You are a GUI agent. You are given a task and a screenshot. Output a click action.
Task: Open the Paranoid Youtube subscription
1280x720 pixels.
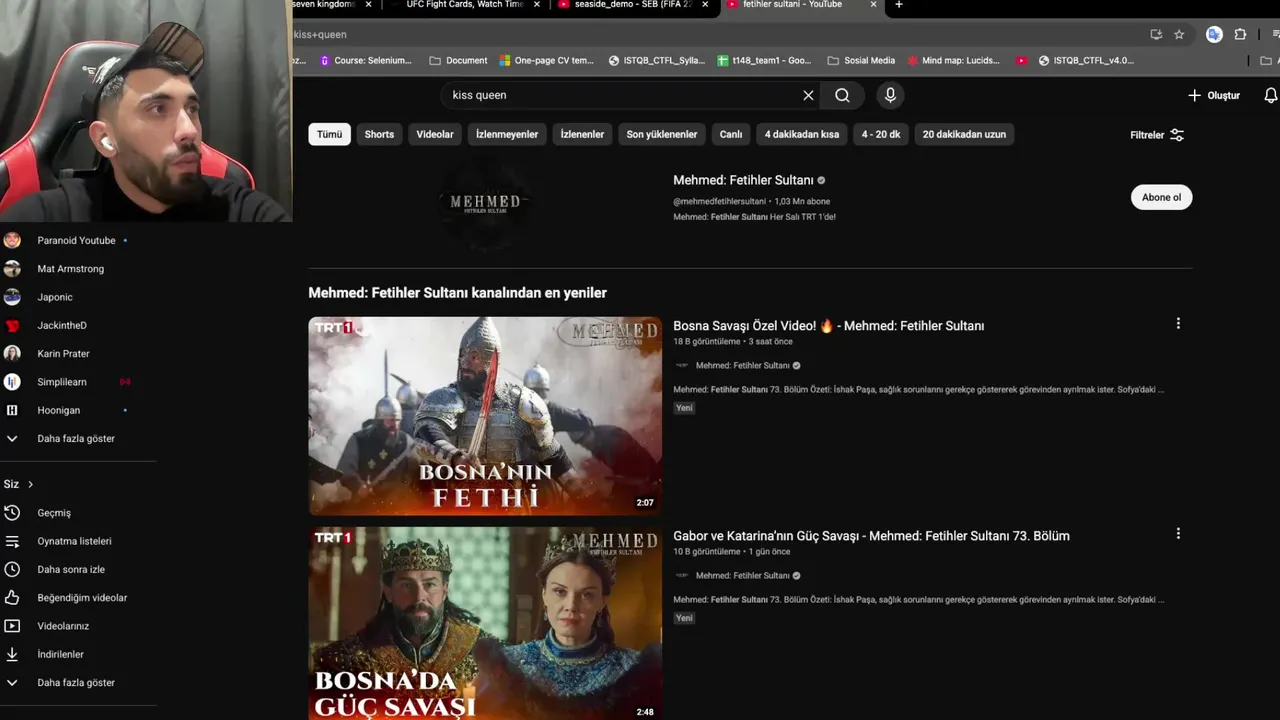click(x=78, y=241)
